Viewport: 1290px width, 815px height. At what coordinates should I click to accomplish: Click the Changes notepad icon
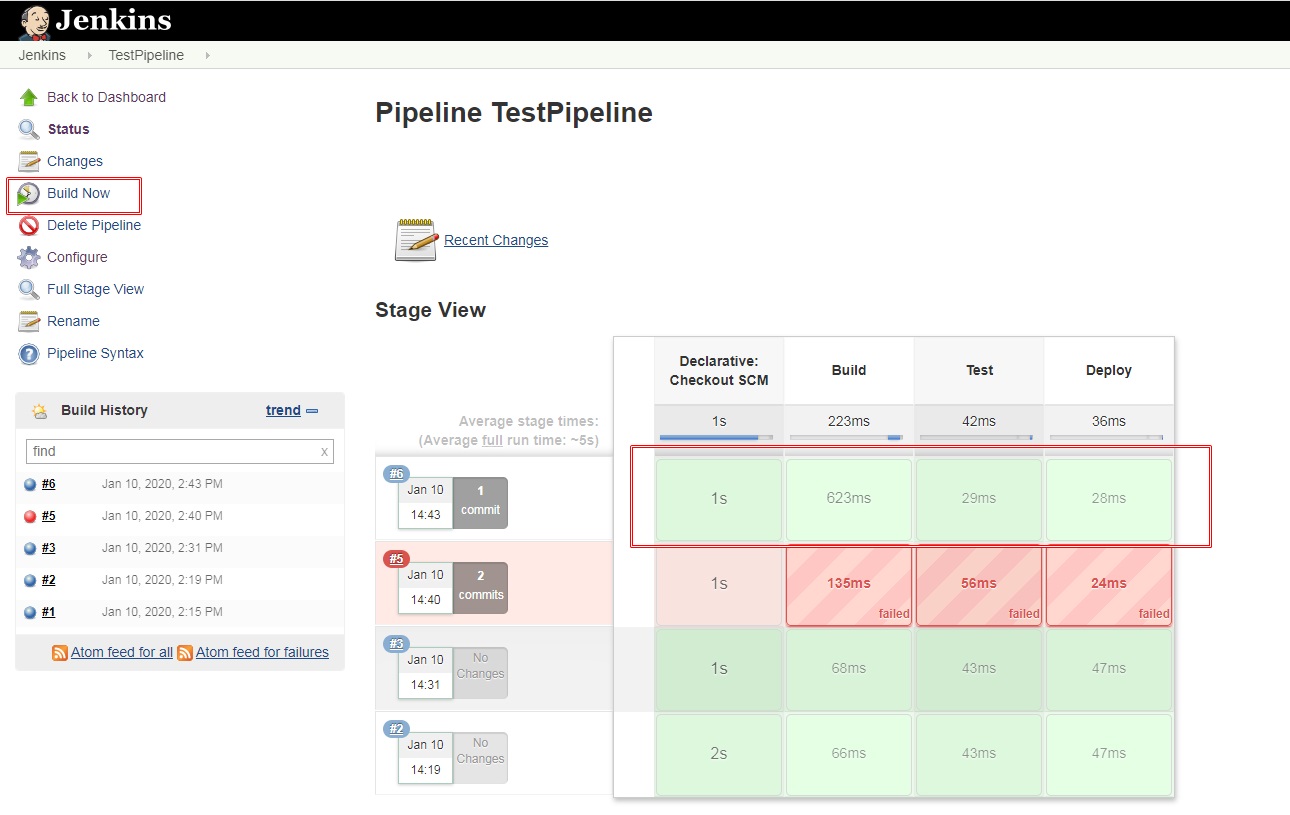coord(29,161)
